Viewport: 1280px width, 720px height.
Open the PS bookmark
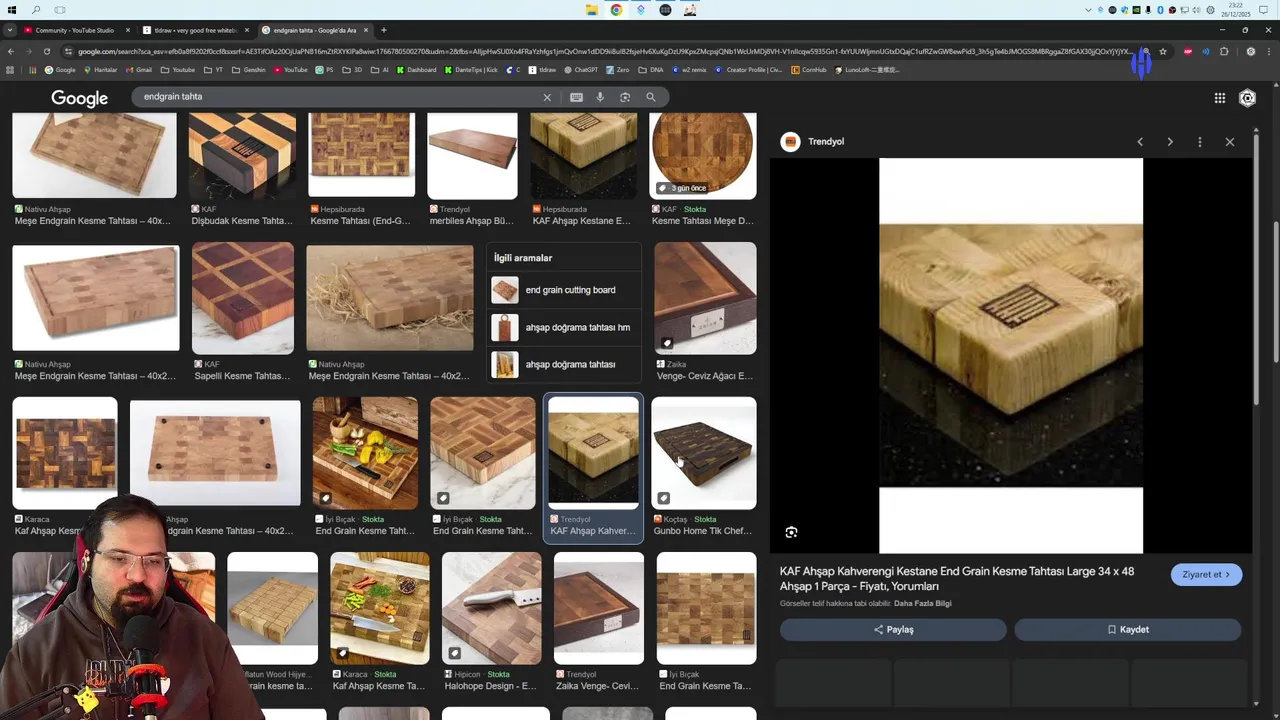pos(325,70)
